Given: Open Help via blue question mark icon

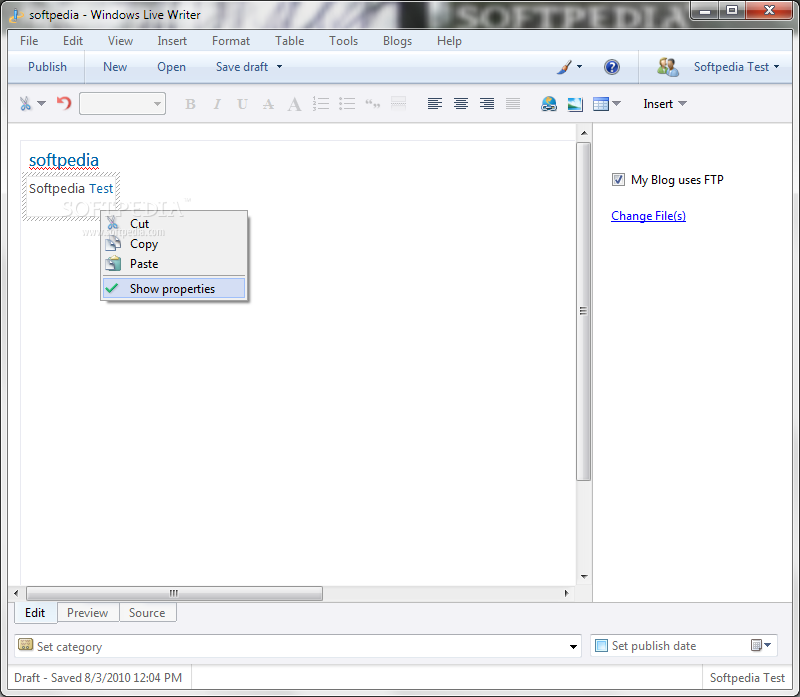Looking at the screenshot, I should coord(612,67).
